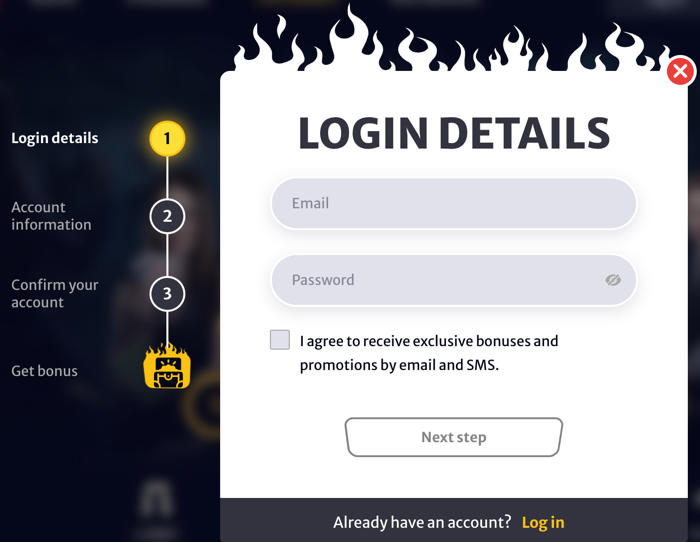This screenshot has height=542, width=700.
Task: Click the 'Already have an account?' text
Action: coord(422,522)
